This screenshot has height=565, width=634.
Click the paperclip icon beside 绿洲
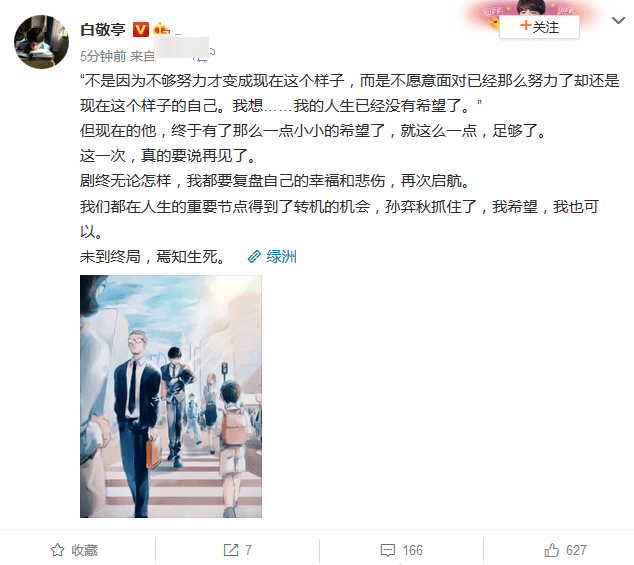coord(254,257)
